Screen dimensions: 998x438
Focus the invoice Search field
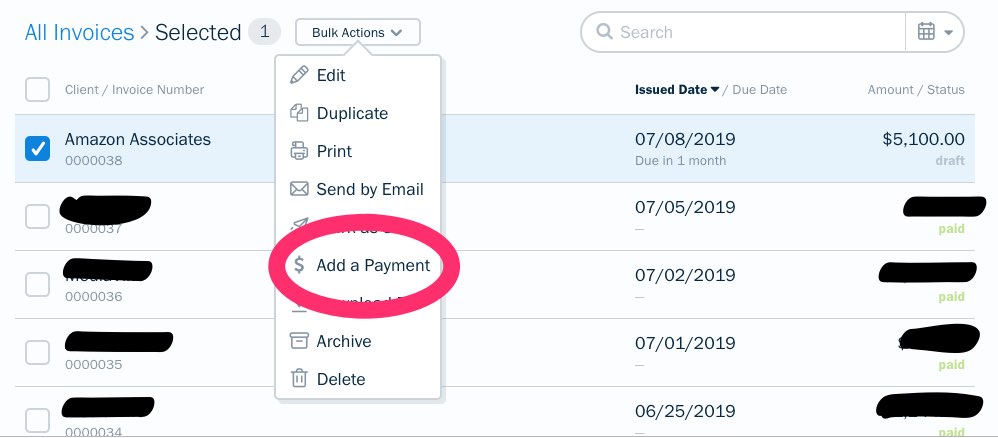tap(743, 32)
